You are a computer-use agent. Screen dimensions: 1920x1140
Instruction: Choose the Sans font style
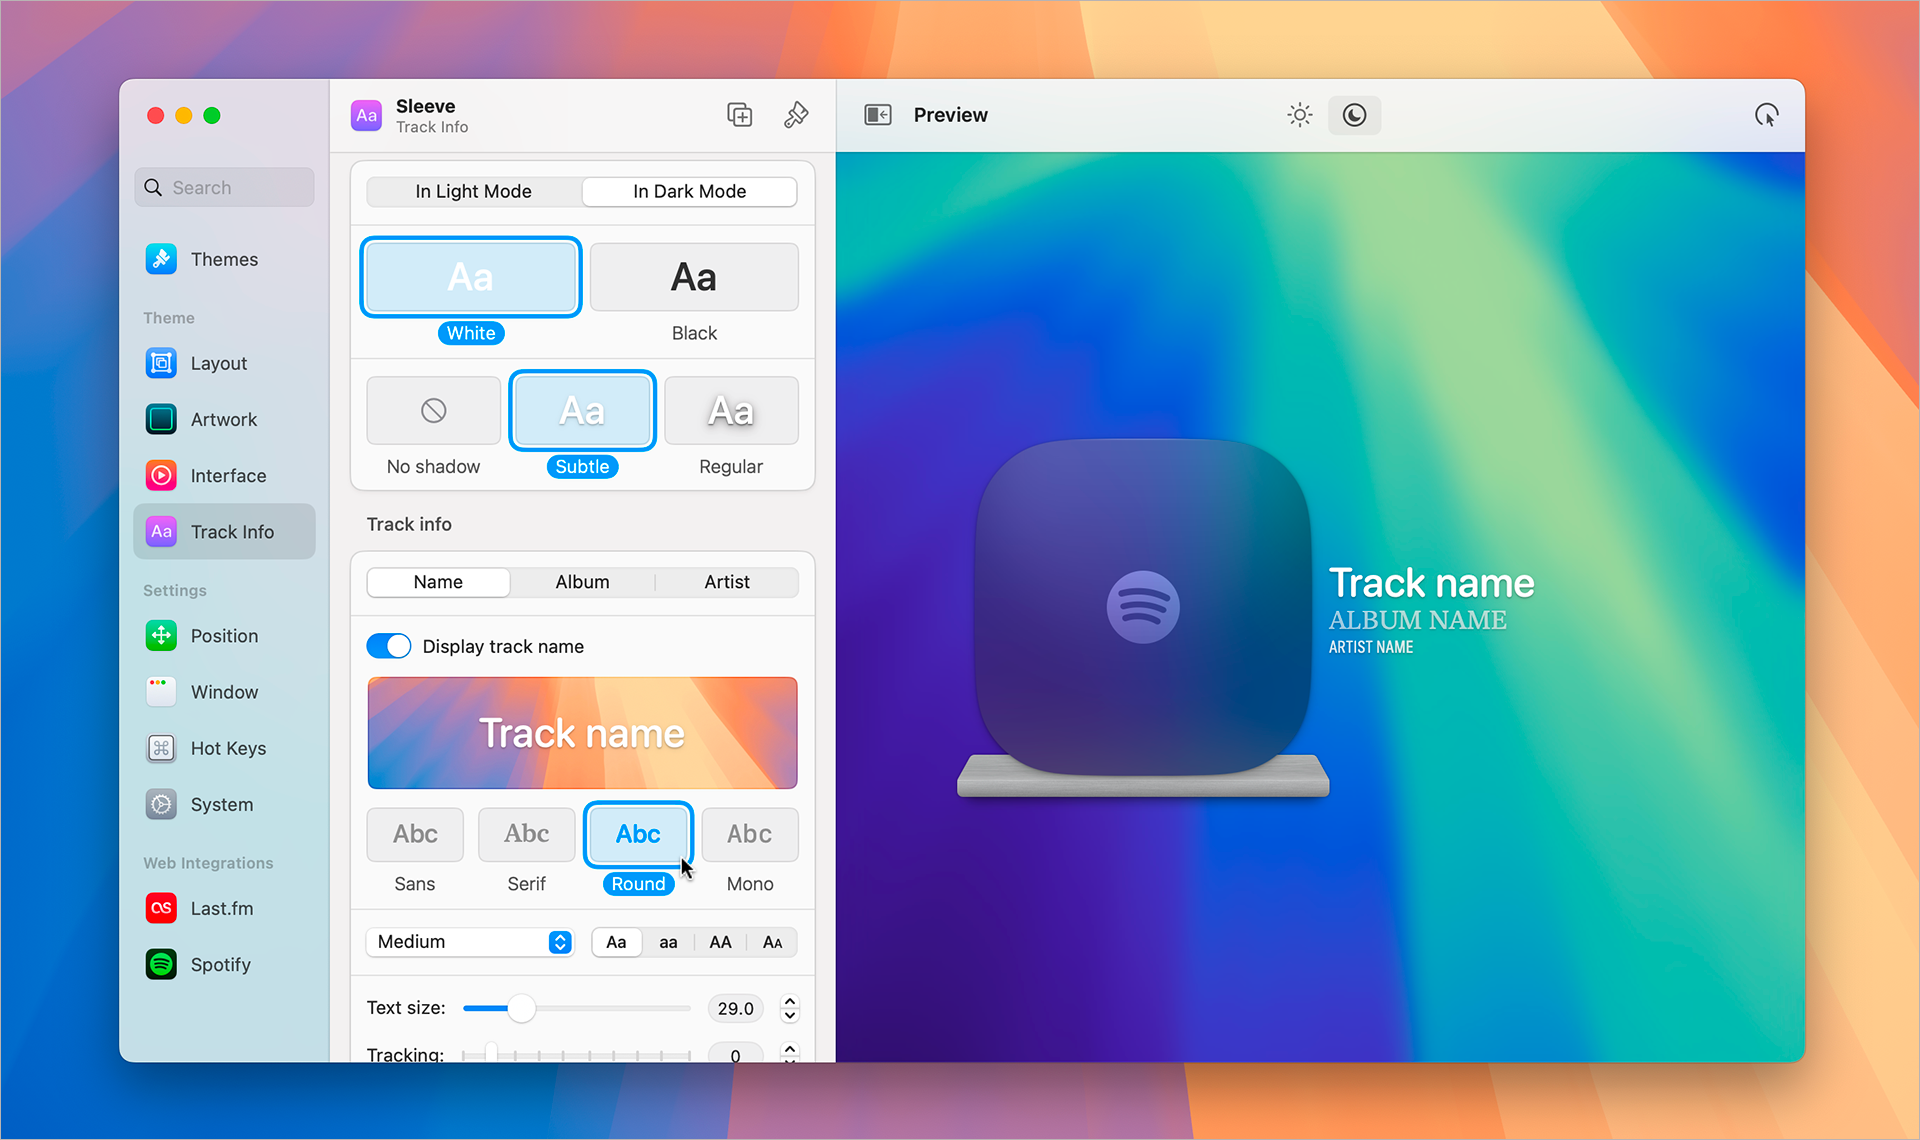coord(415,834)
